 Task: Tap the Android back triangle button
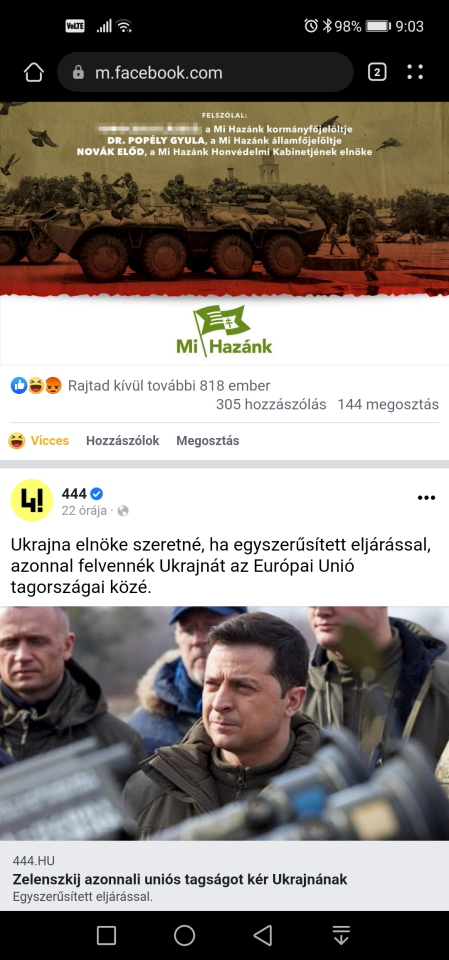263,935
